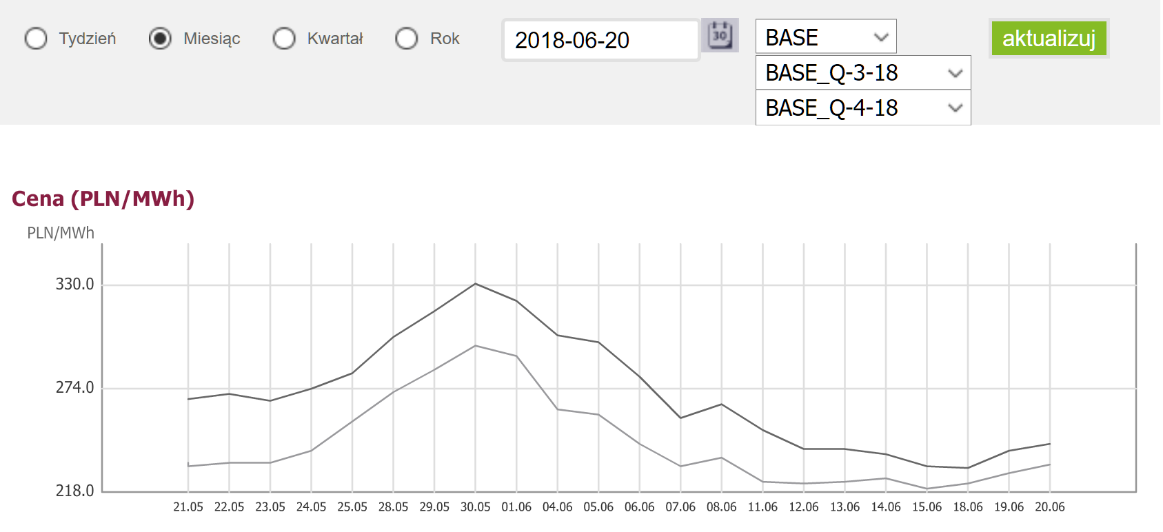Click the dark line peak at 30.05
This screenshot has width=1163, height=532.
pyautogui.click(x=475, y=283)
